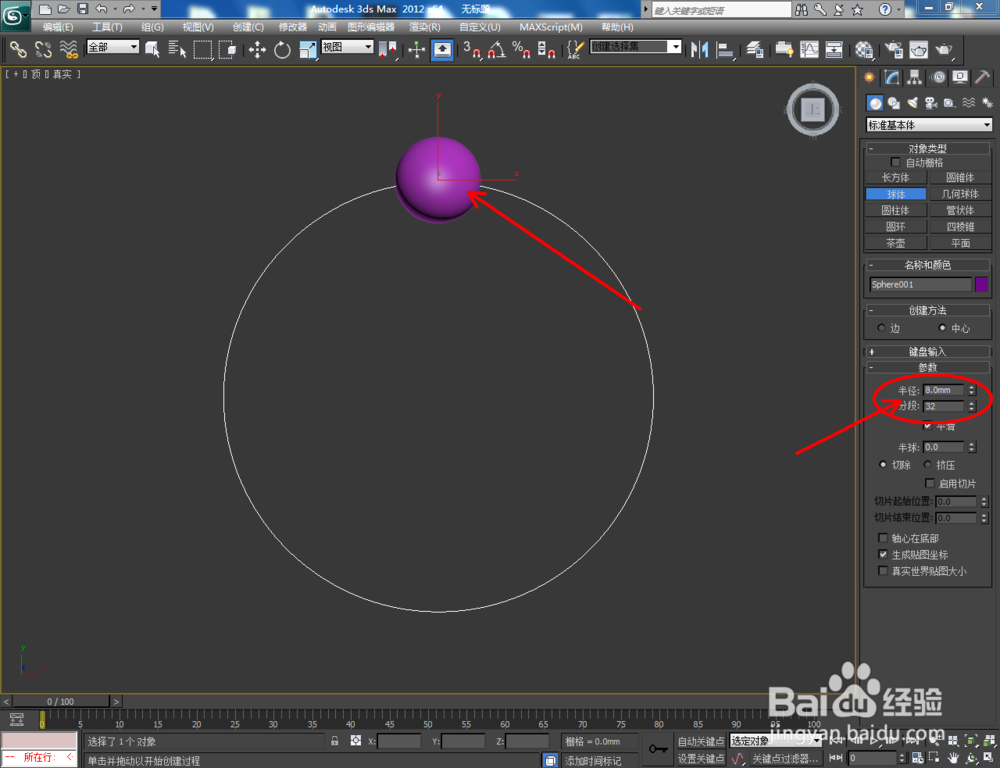Open the Select by Name dialog icon
The height and width of the screenshot is (768, 1000).
pyautogui.click(x=178, y=49)
